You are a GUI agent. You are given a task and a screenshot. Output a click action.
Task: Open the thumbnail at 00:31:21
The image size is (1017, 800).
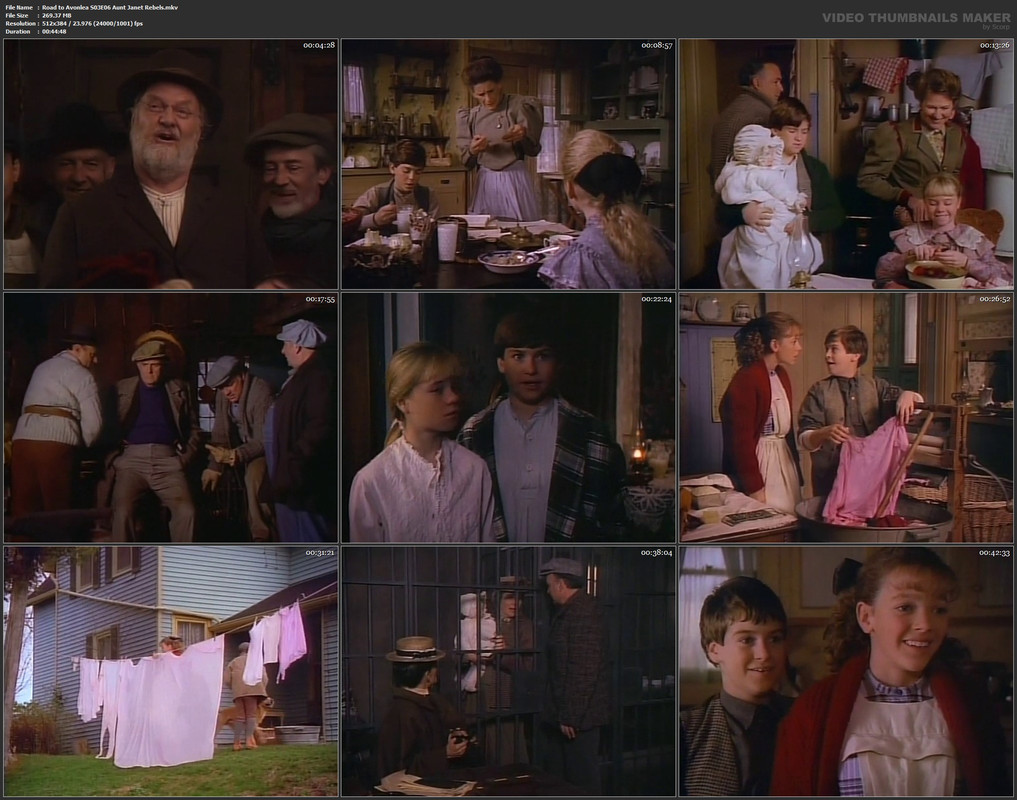click(171, 672)
